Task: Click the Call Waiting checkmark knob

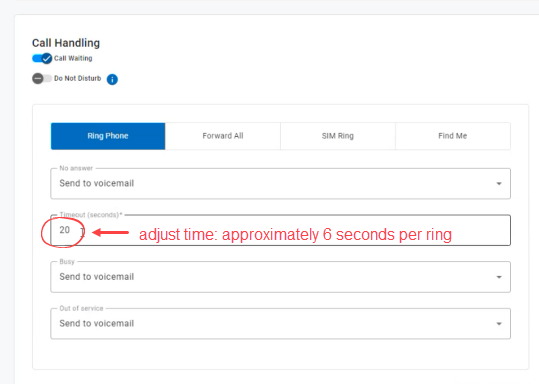Action: click(x=46, y=58)
